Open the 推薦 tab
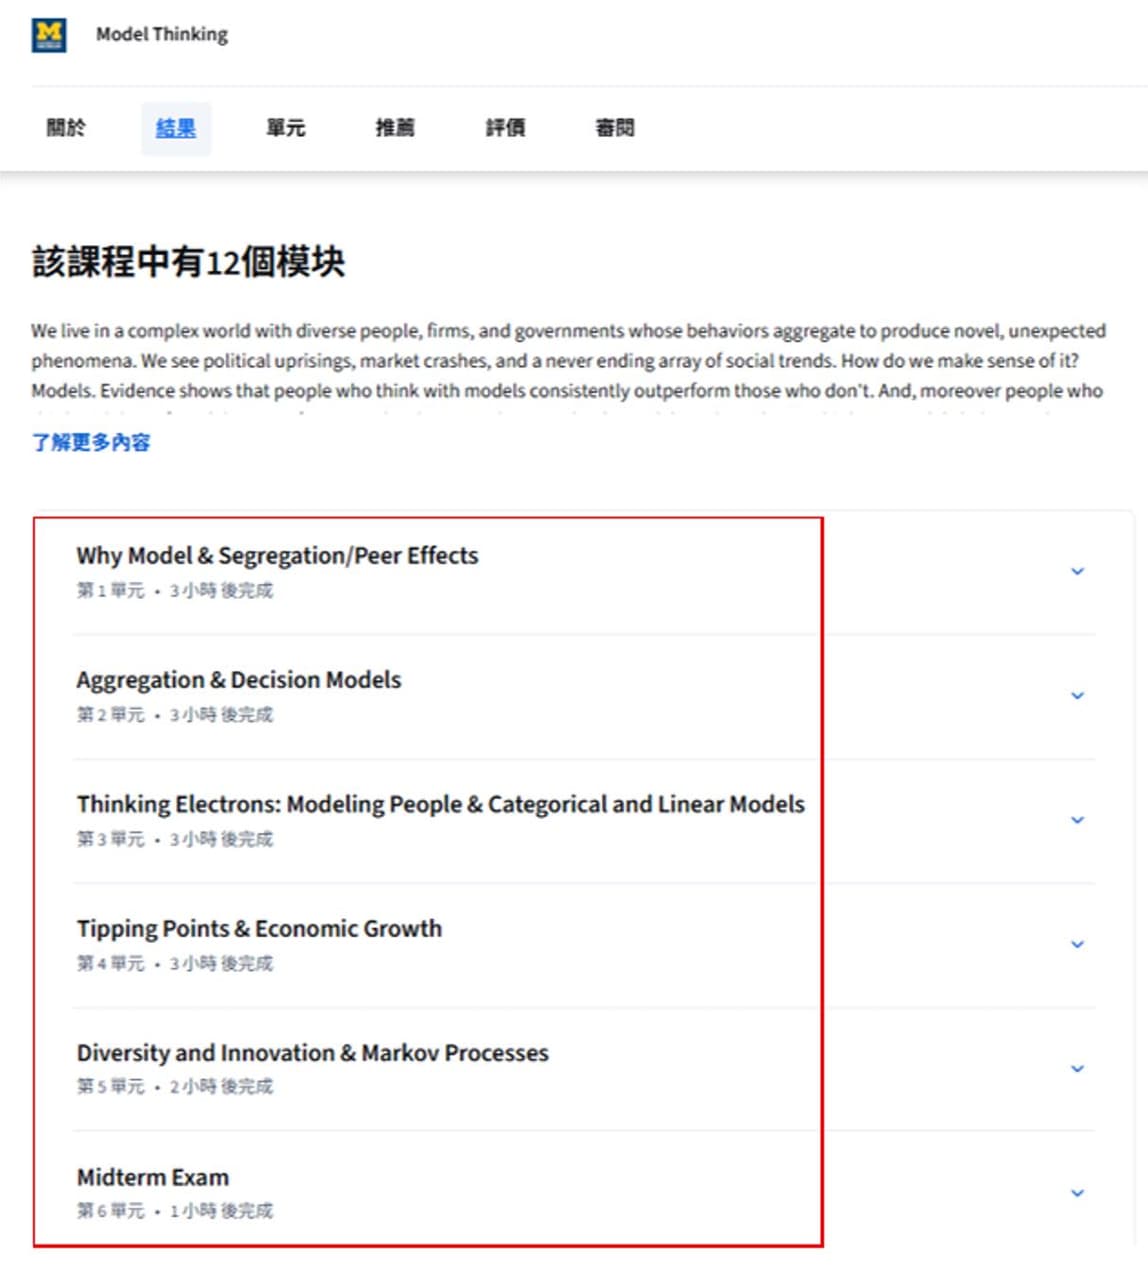The height and width of the screenshot is (1280, 1148). [x=395, y=128]
